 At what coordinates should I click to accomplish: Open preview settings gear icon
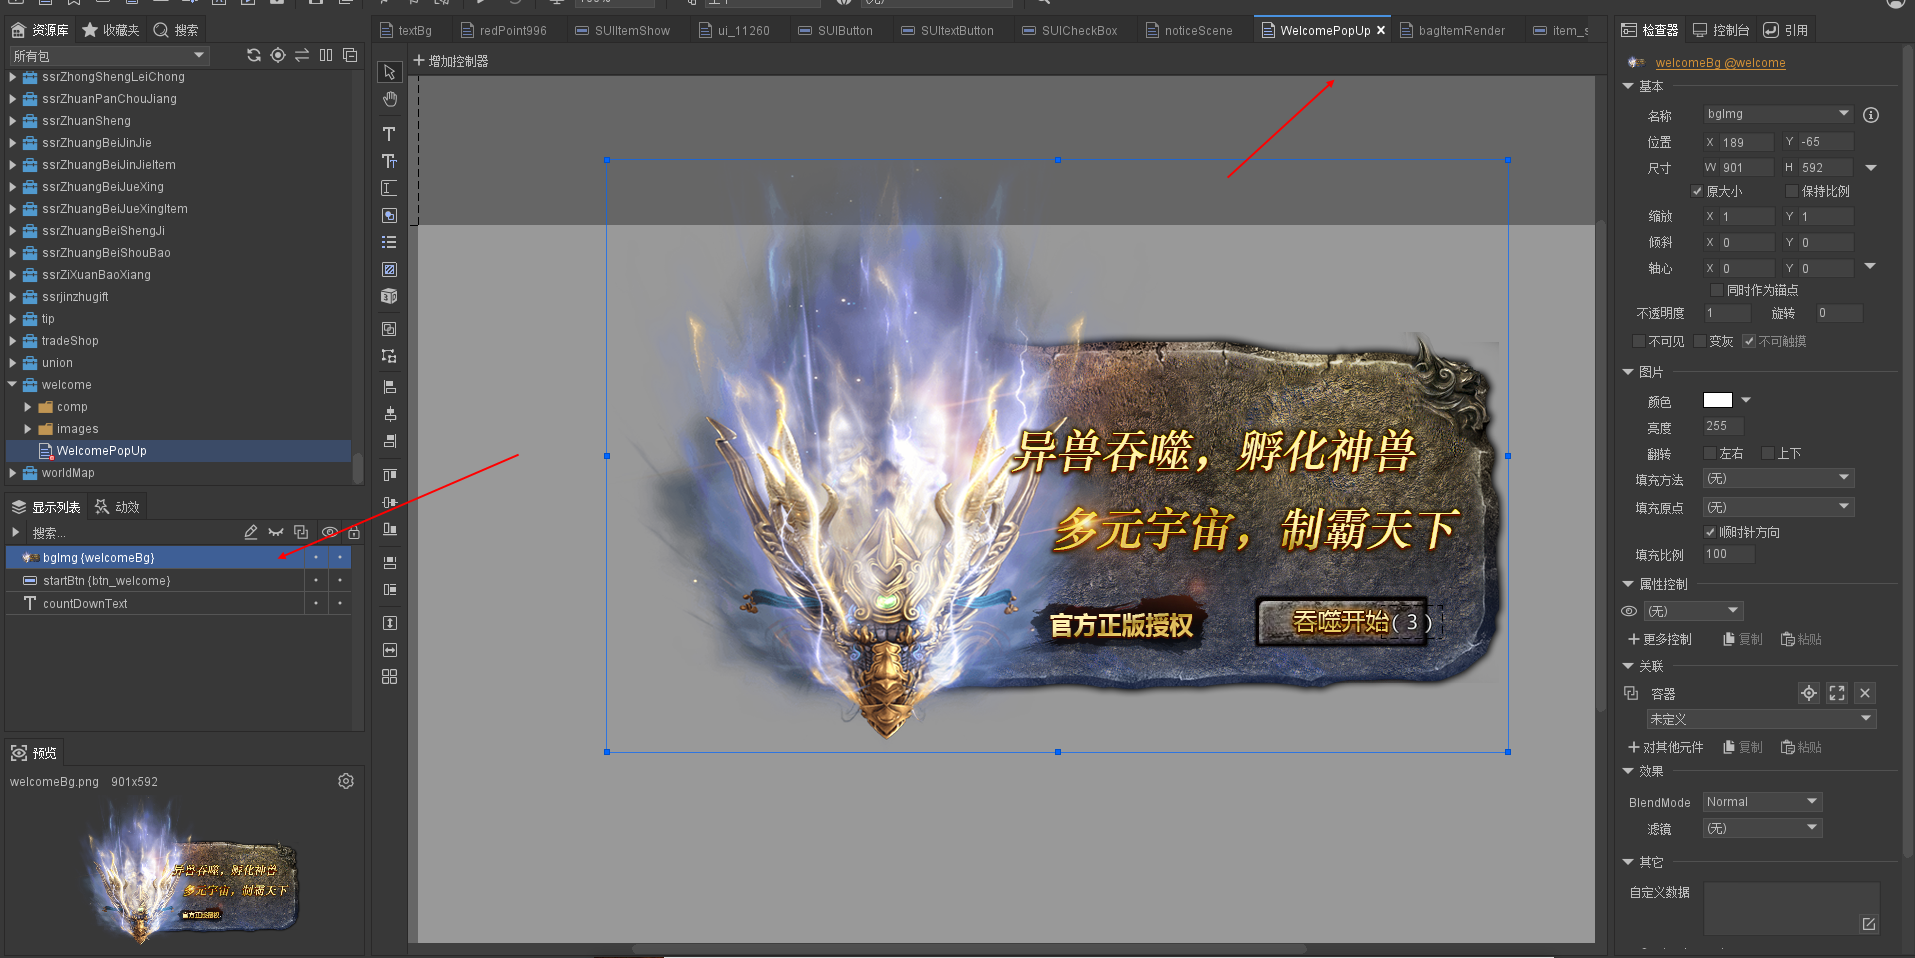[346, 781]
